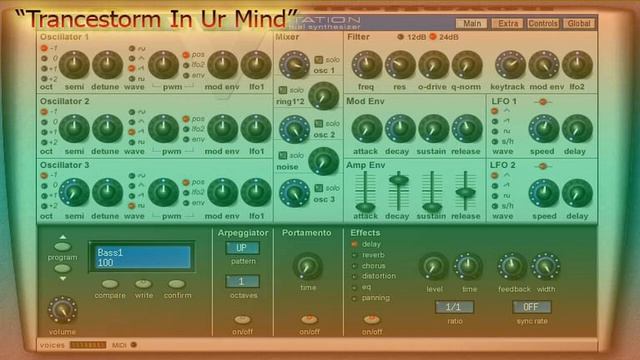Toggle solo for osc 1 in Mixer

pyautogui.click(x=318, y=60)
